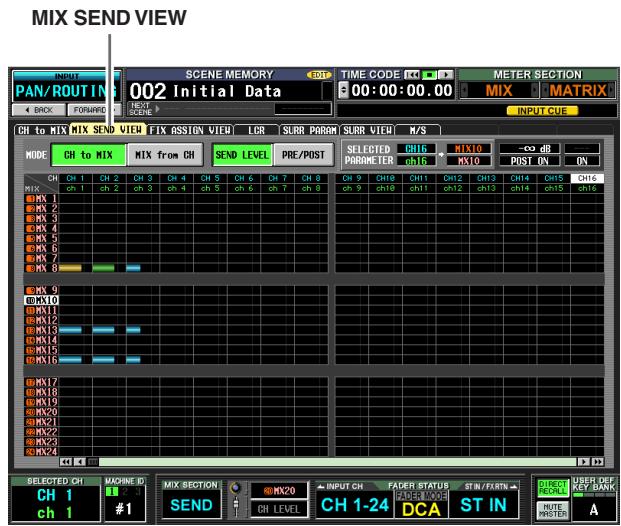Open the SURR PARAM tab

click(309, 130)
